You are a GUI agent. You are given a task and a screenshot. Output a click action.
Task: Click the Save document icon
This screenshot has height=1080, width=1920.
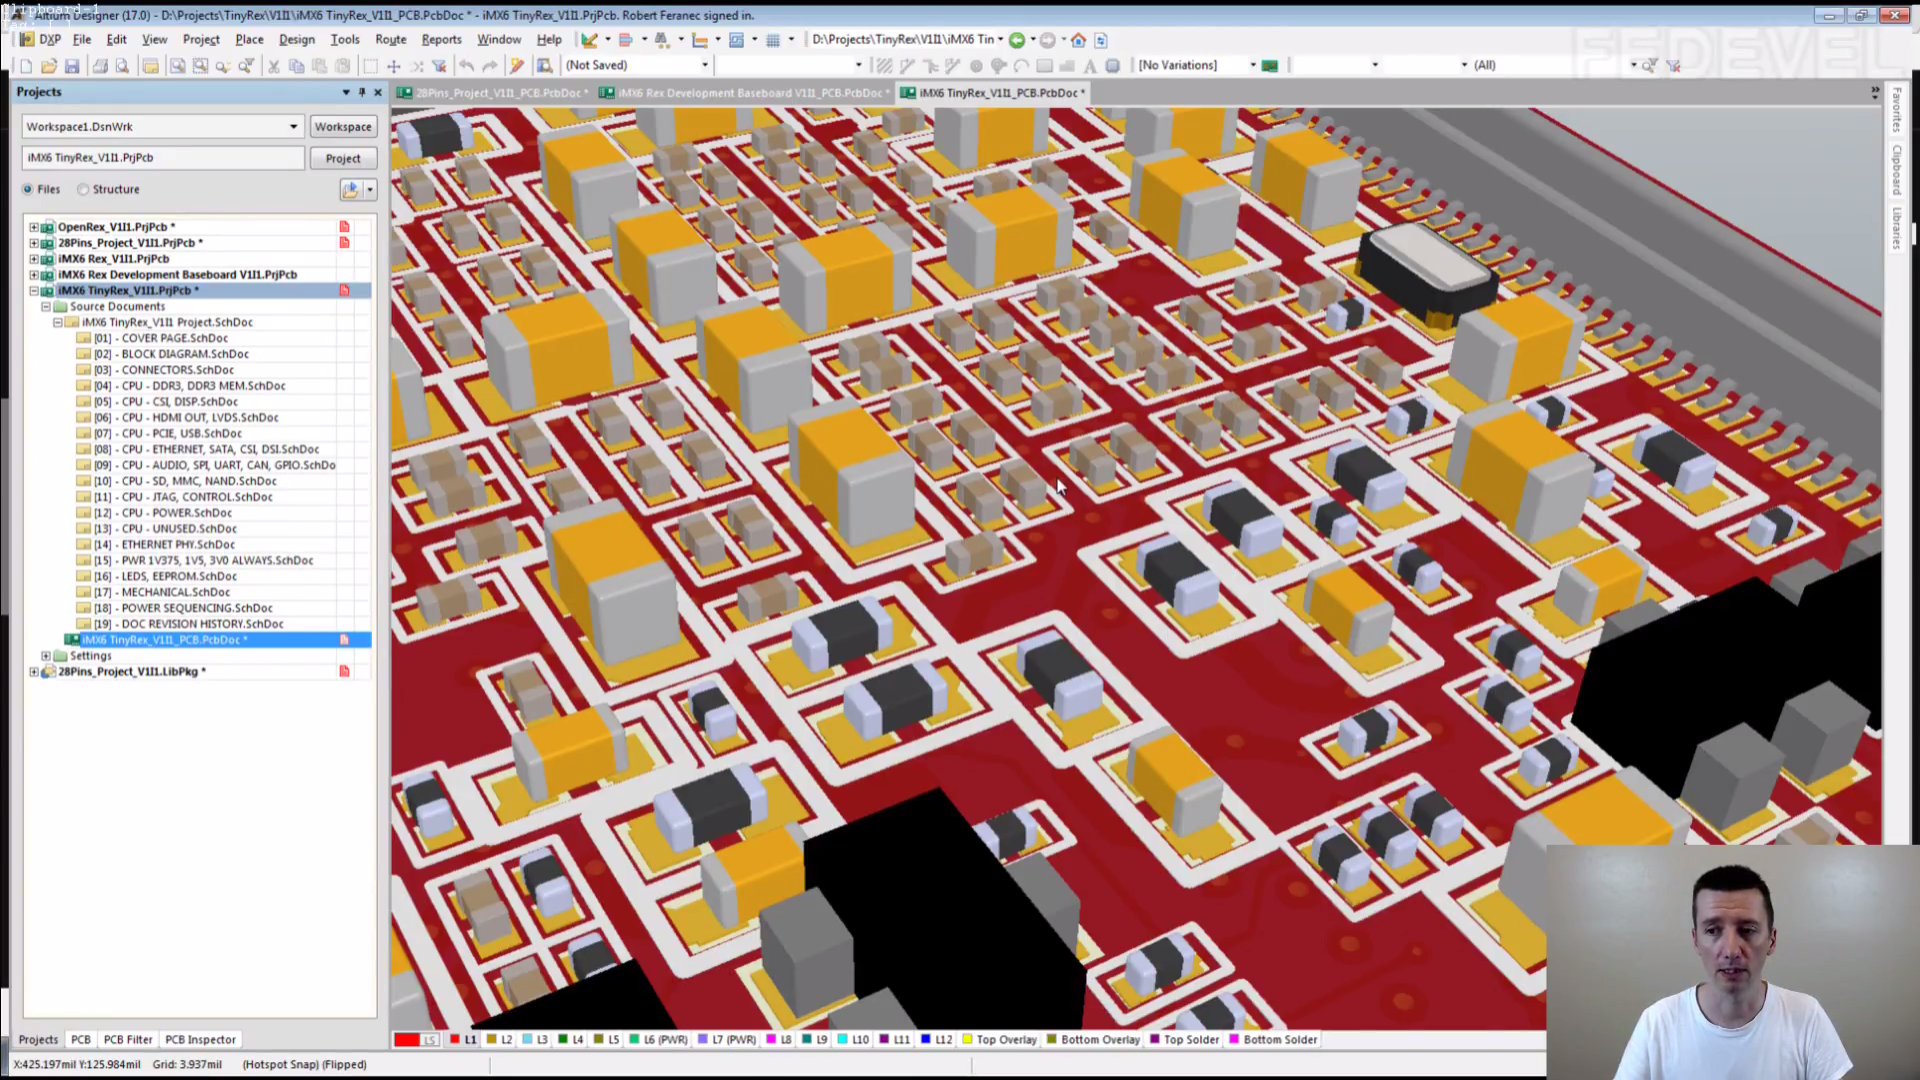(x=72, y=66)
